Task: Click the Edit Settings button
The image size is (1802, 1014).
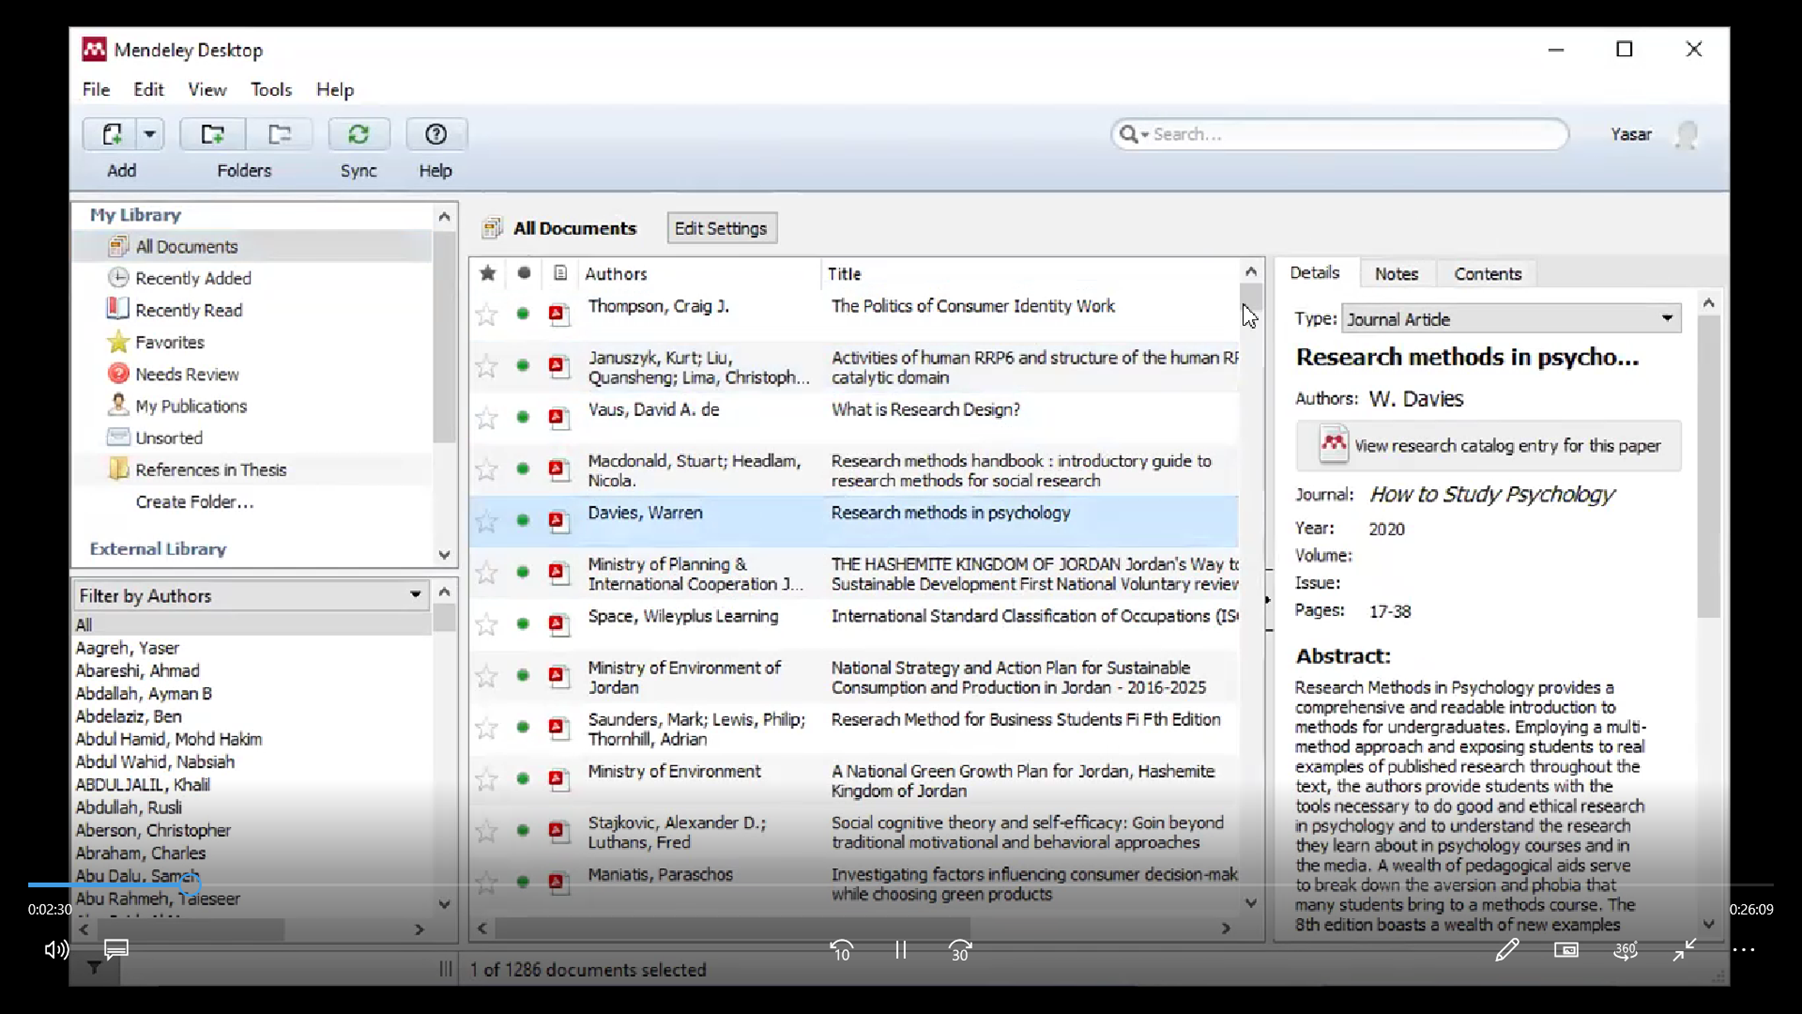Action: 720,228
